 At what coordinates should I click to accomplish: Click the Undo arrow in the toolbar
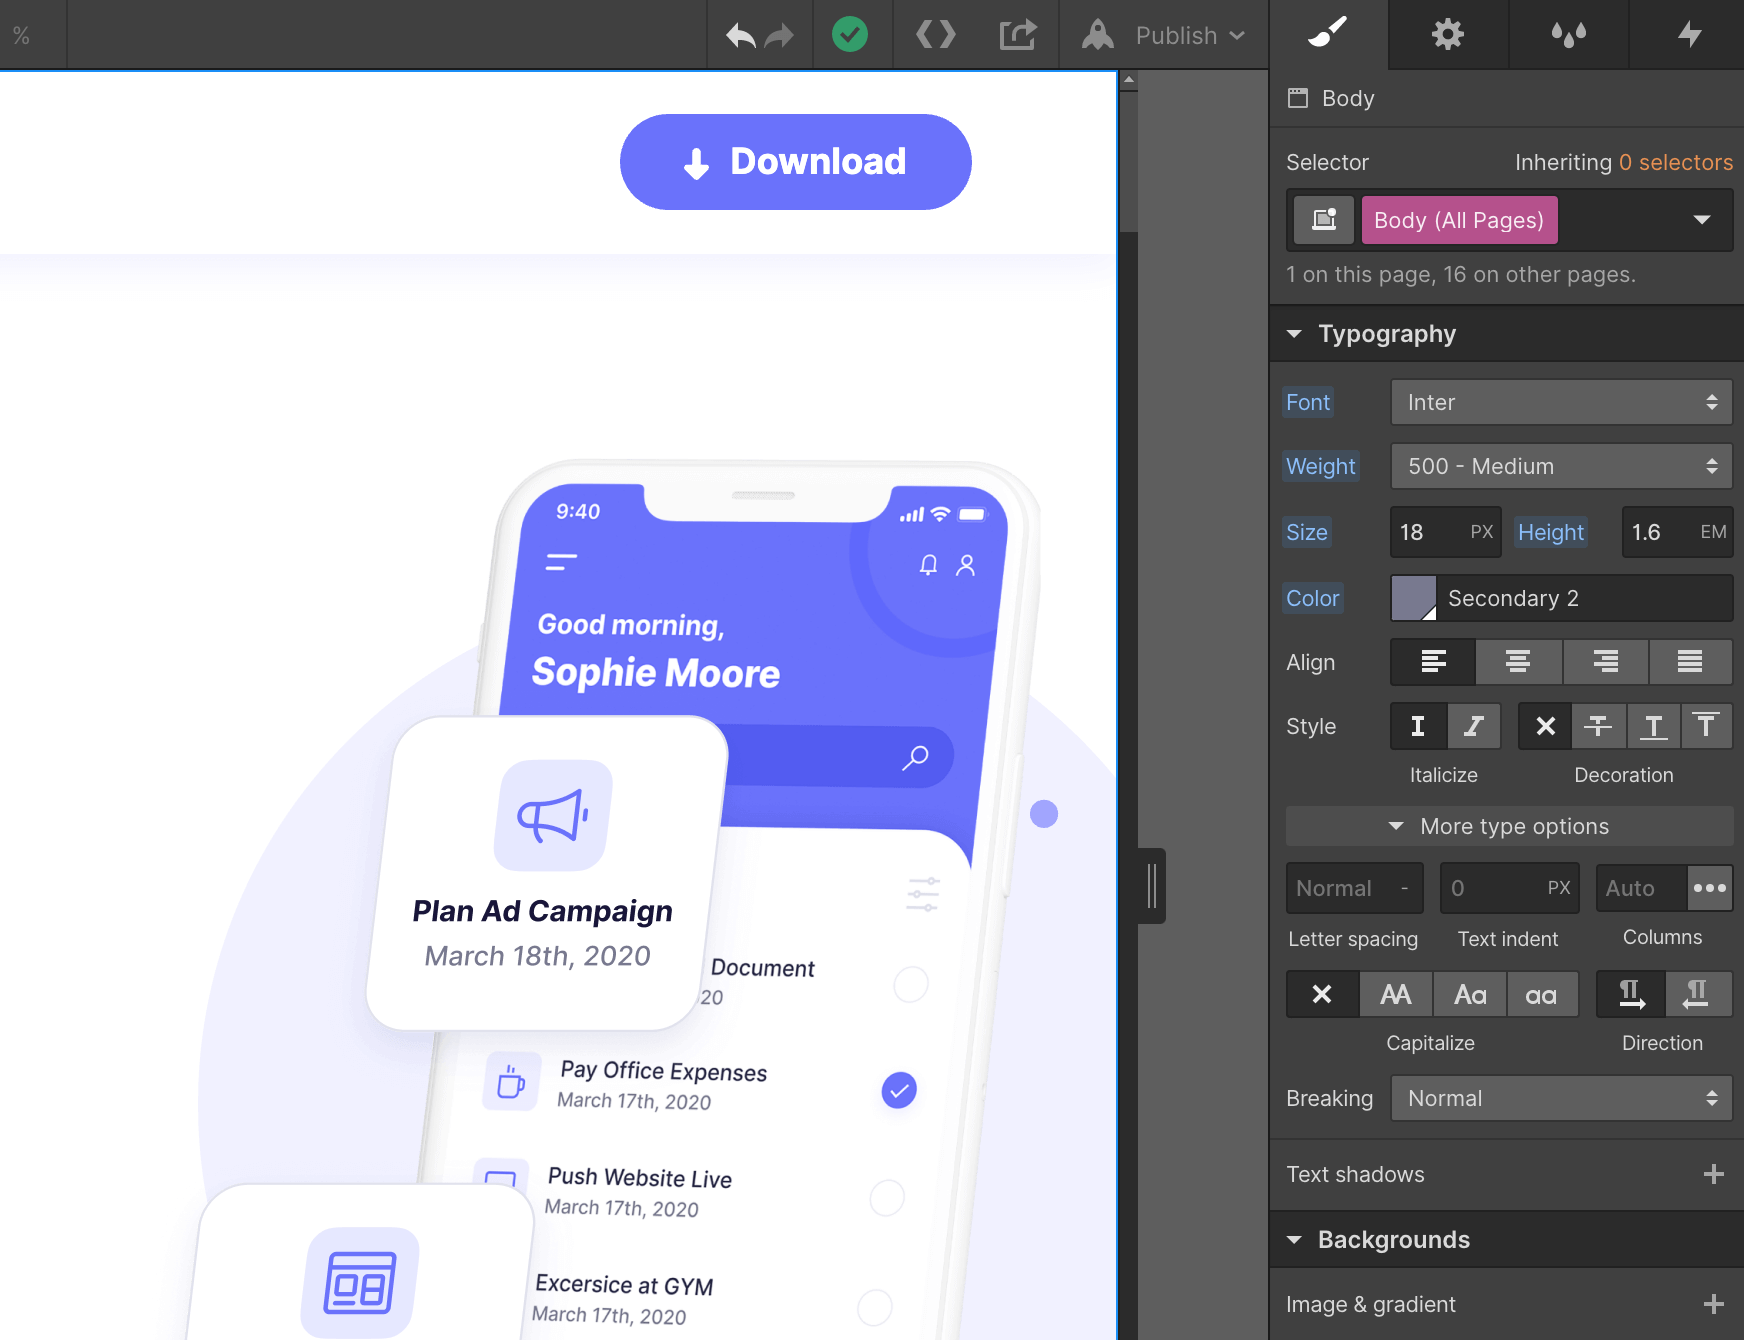pyautogui.click(x=738, y=34)
